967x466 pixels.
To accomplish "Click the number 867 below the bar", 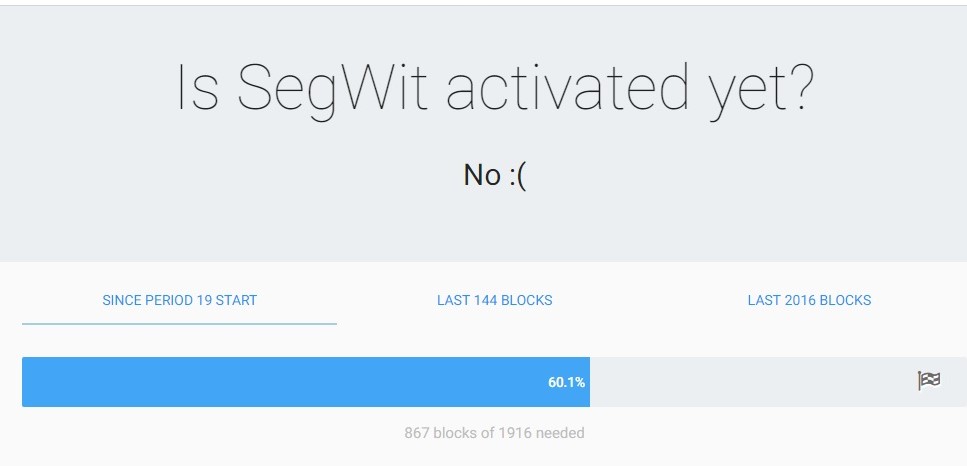I will point(417,433).
